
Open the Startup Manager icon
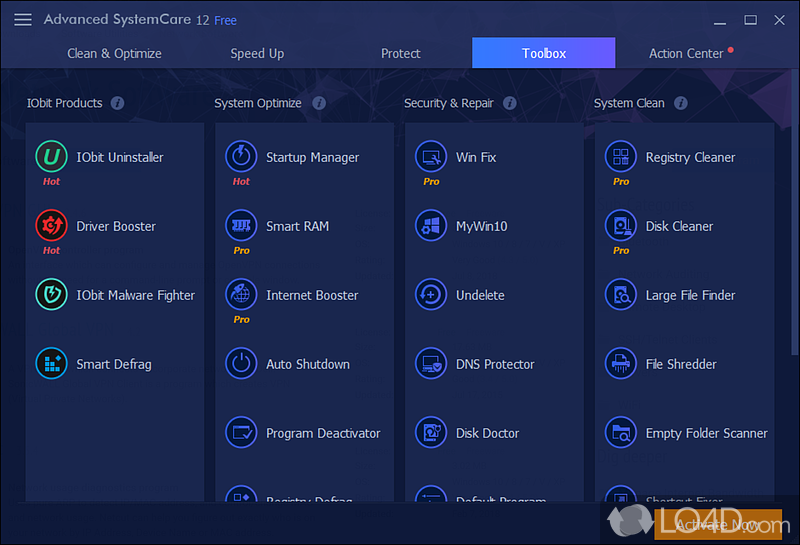click(241, 157)
